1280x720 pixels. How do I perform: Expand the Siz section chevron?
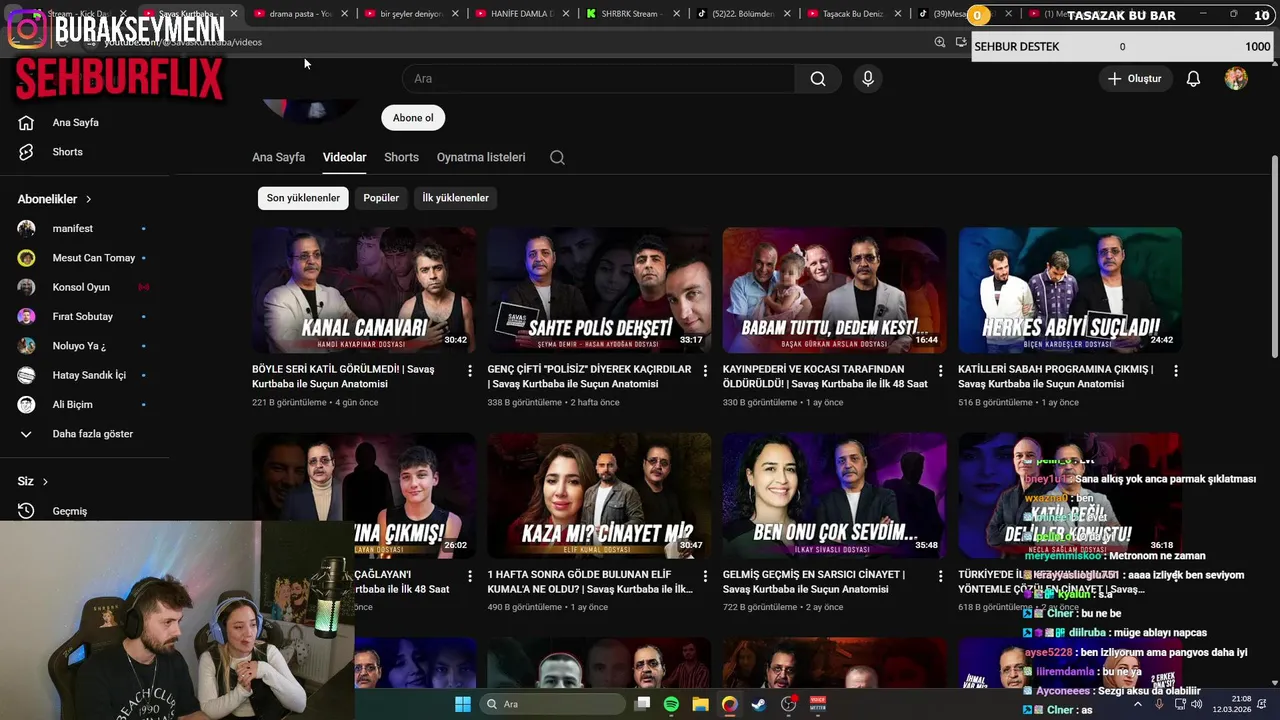[x=45, y=482]
